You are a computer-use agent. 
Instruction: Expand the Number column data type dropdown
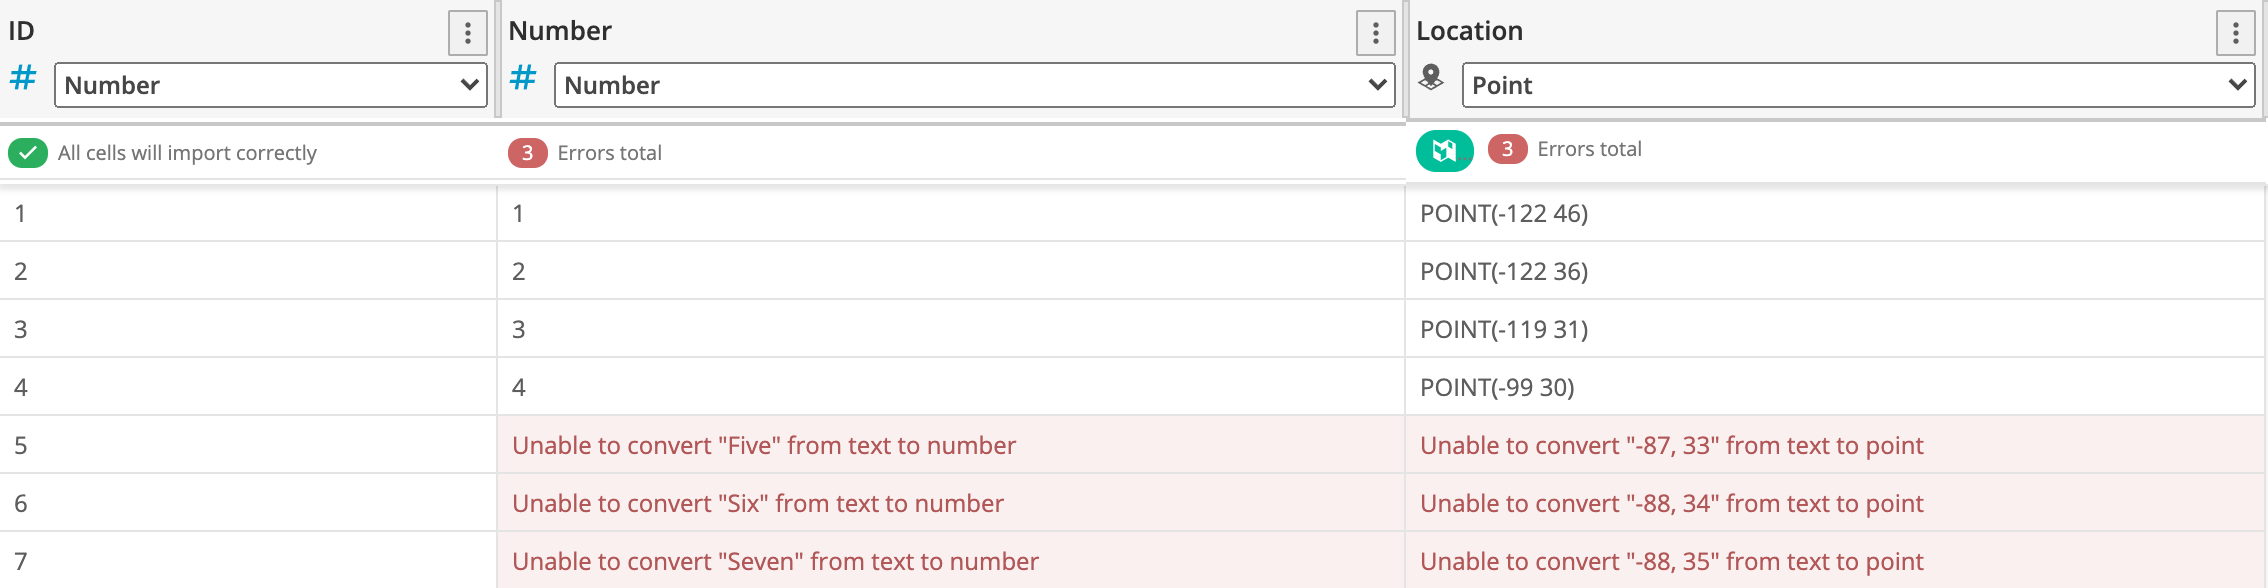click(974, 85)
